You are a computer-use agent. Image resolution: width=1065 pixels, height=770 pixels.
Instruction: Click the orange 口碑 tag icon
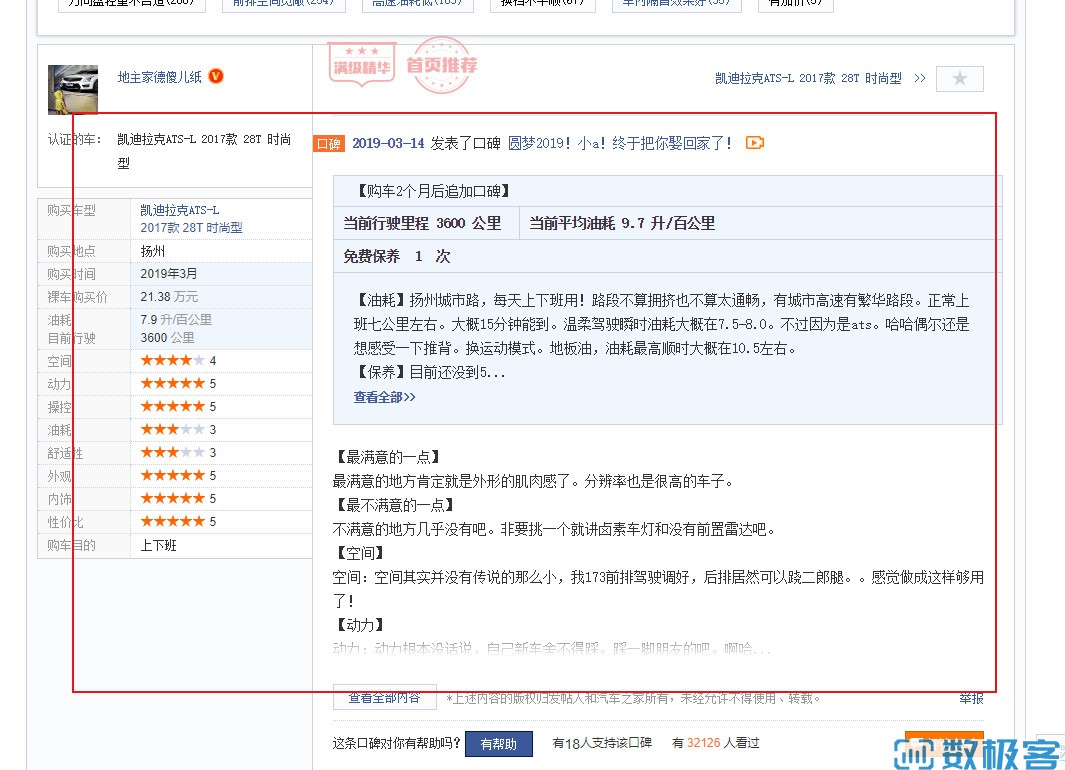[x=329, y=144]
